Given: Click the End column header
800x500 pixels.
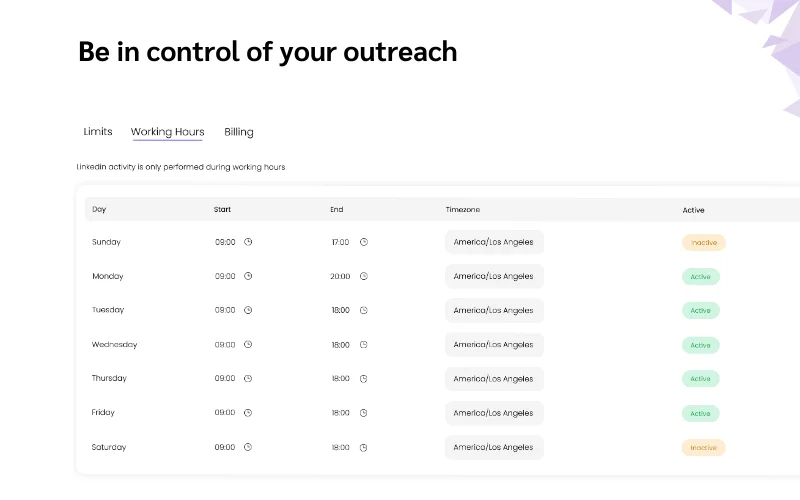Looking at the screenshot, I should [337, 209].
